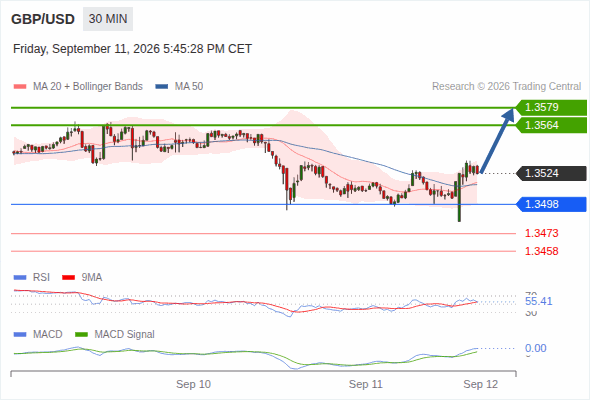This screenshot has height=400, width=590.
Task: Click the 1.3473 red support label
Action: click(541, 233)
